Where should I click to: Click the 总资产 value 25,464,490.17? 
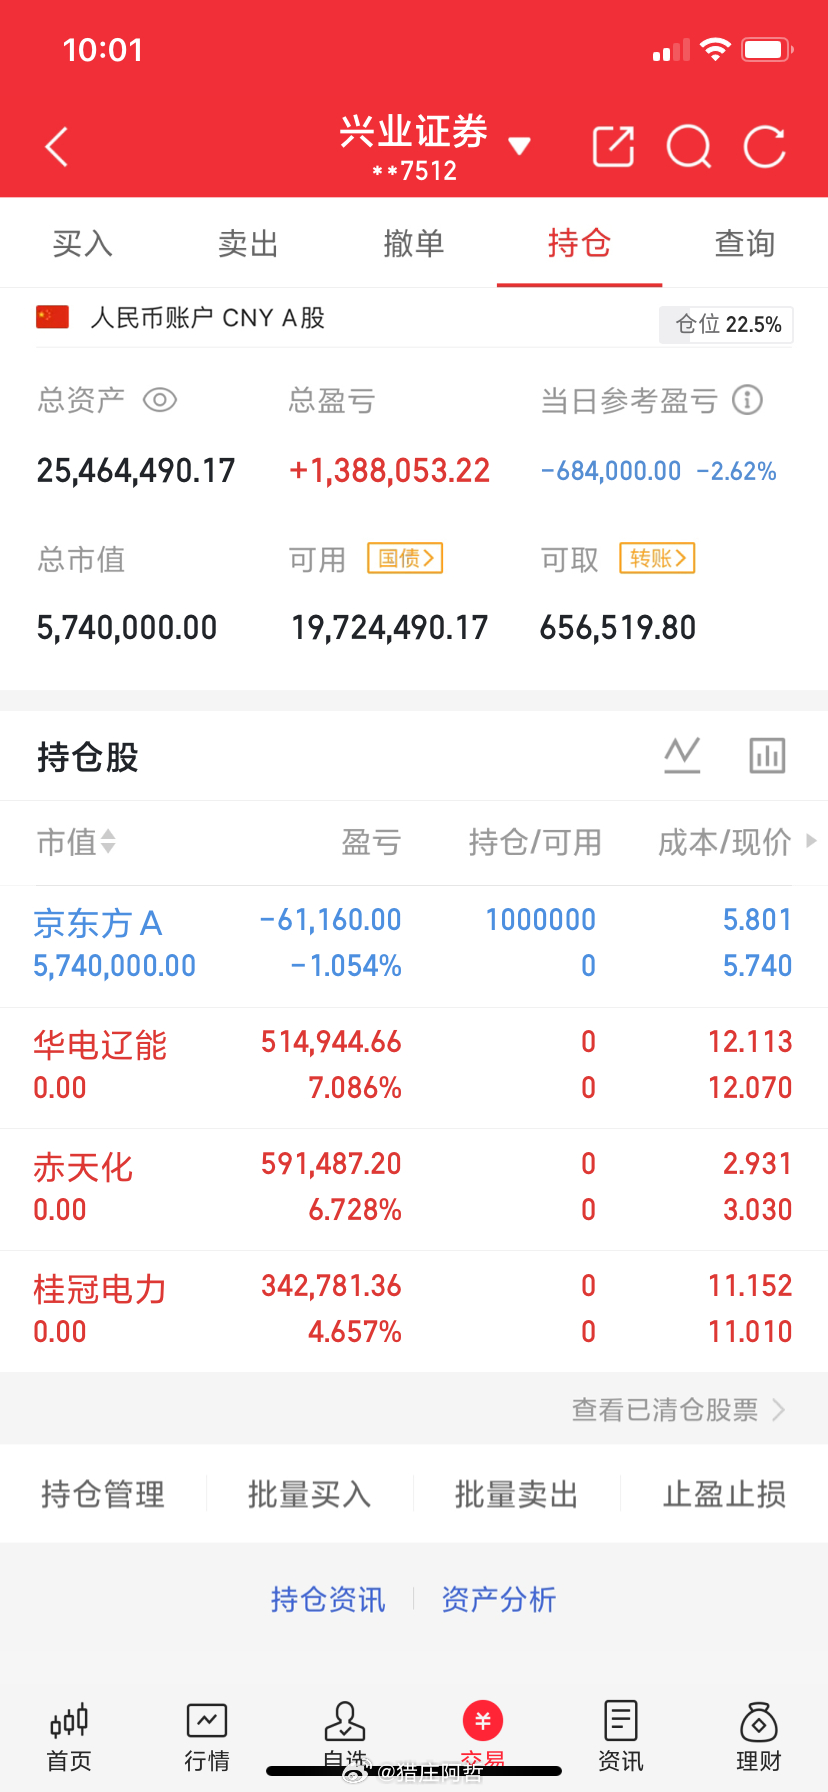tap(136, 470)
